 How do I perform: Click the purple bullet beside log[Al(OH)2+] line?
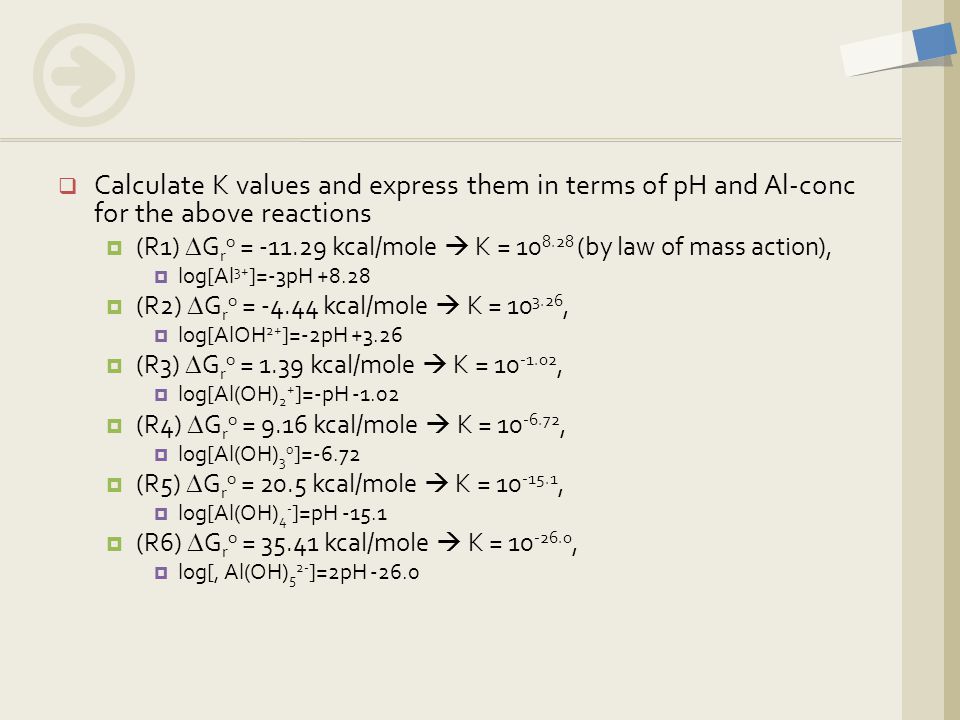[x=161, y=396]
